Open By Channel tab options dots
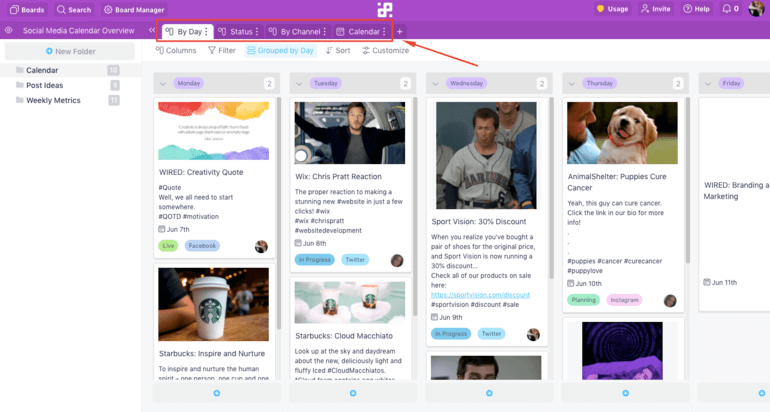The height and width of the screenshot is (412, 770). [x=325, y=31]
